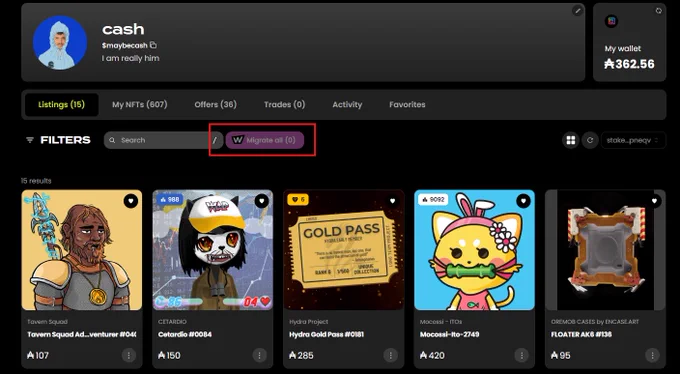Click the Hydra Gold Pass #0181 title

tap(327, 335)
